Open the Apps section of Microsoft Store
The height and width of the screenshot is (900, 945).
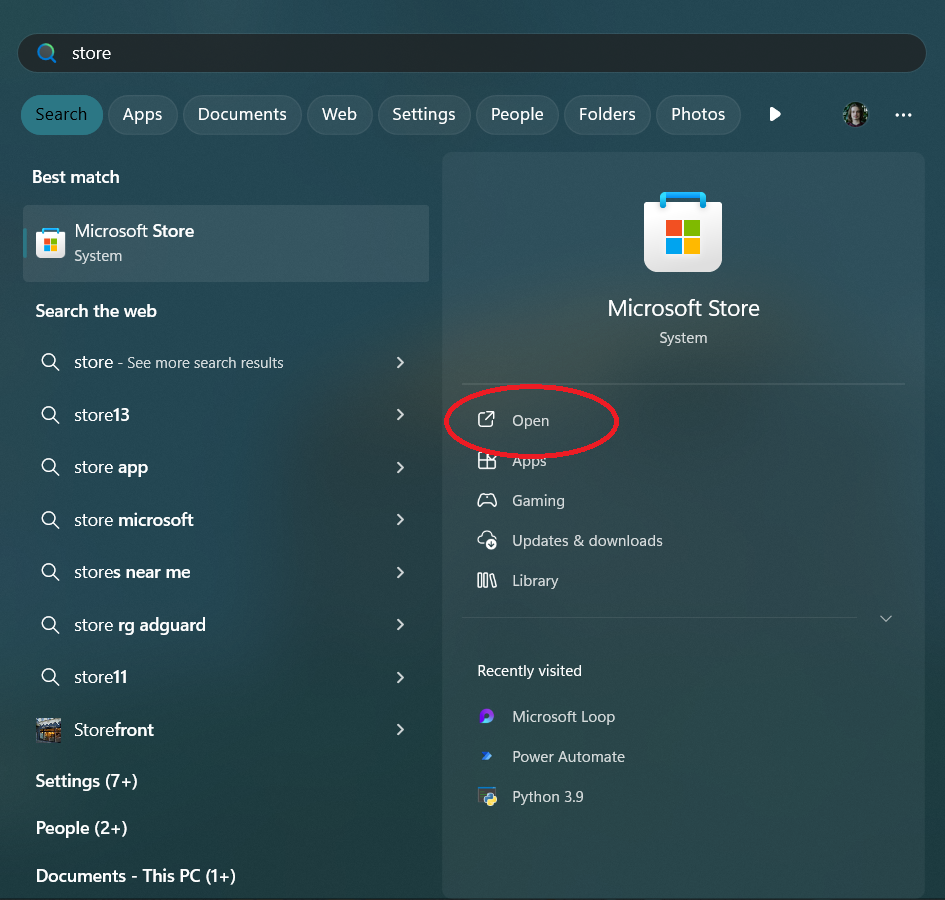pyautogui.click(x=529, y=461)
